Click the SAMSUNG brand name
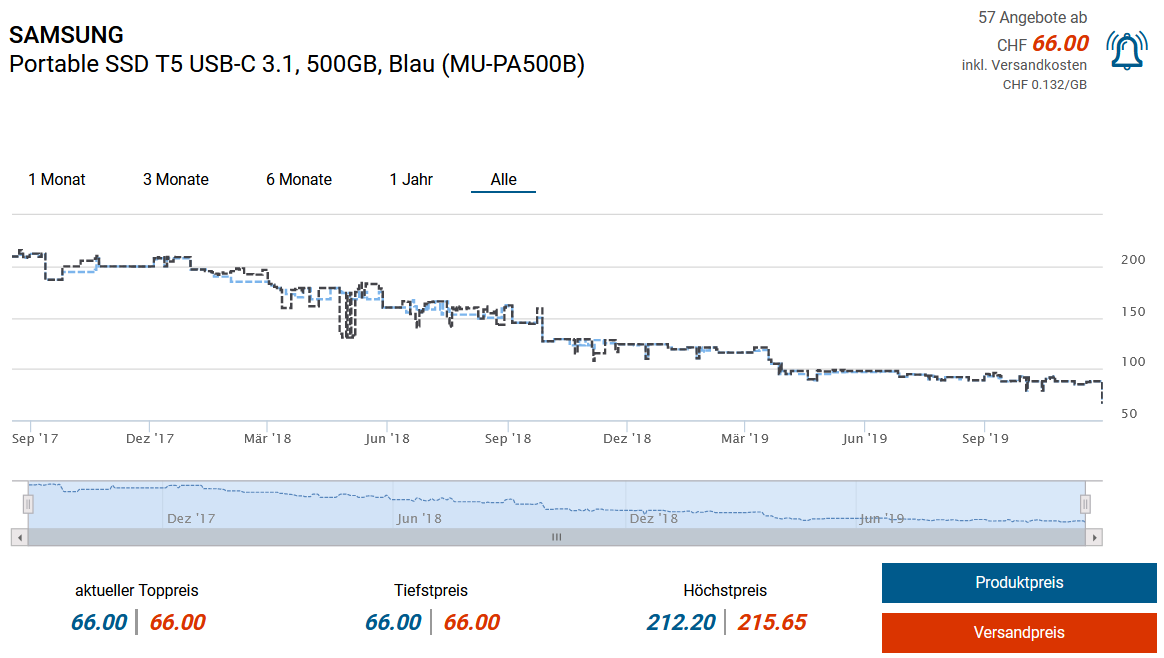The image size is (1164, 658). pyautogui.click(x=67, y=35)
